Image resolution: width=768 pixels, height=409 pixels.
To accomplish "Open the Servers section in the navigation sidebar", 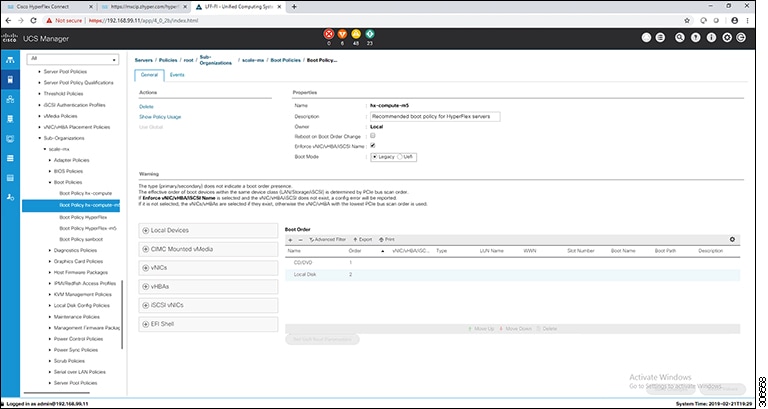I will tap(11, 79).
